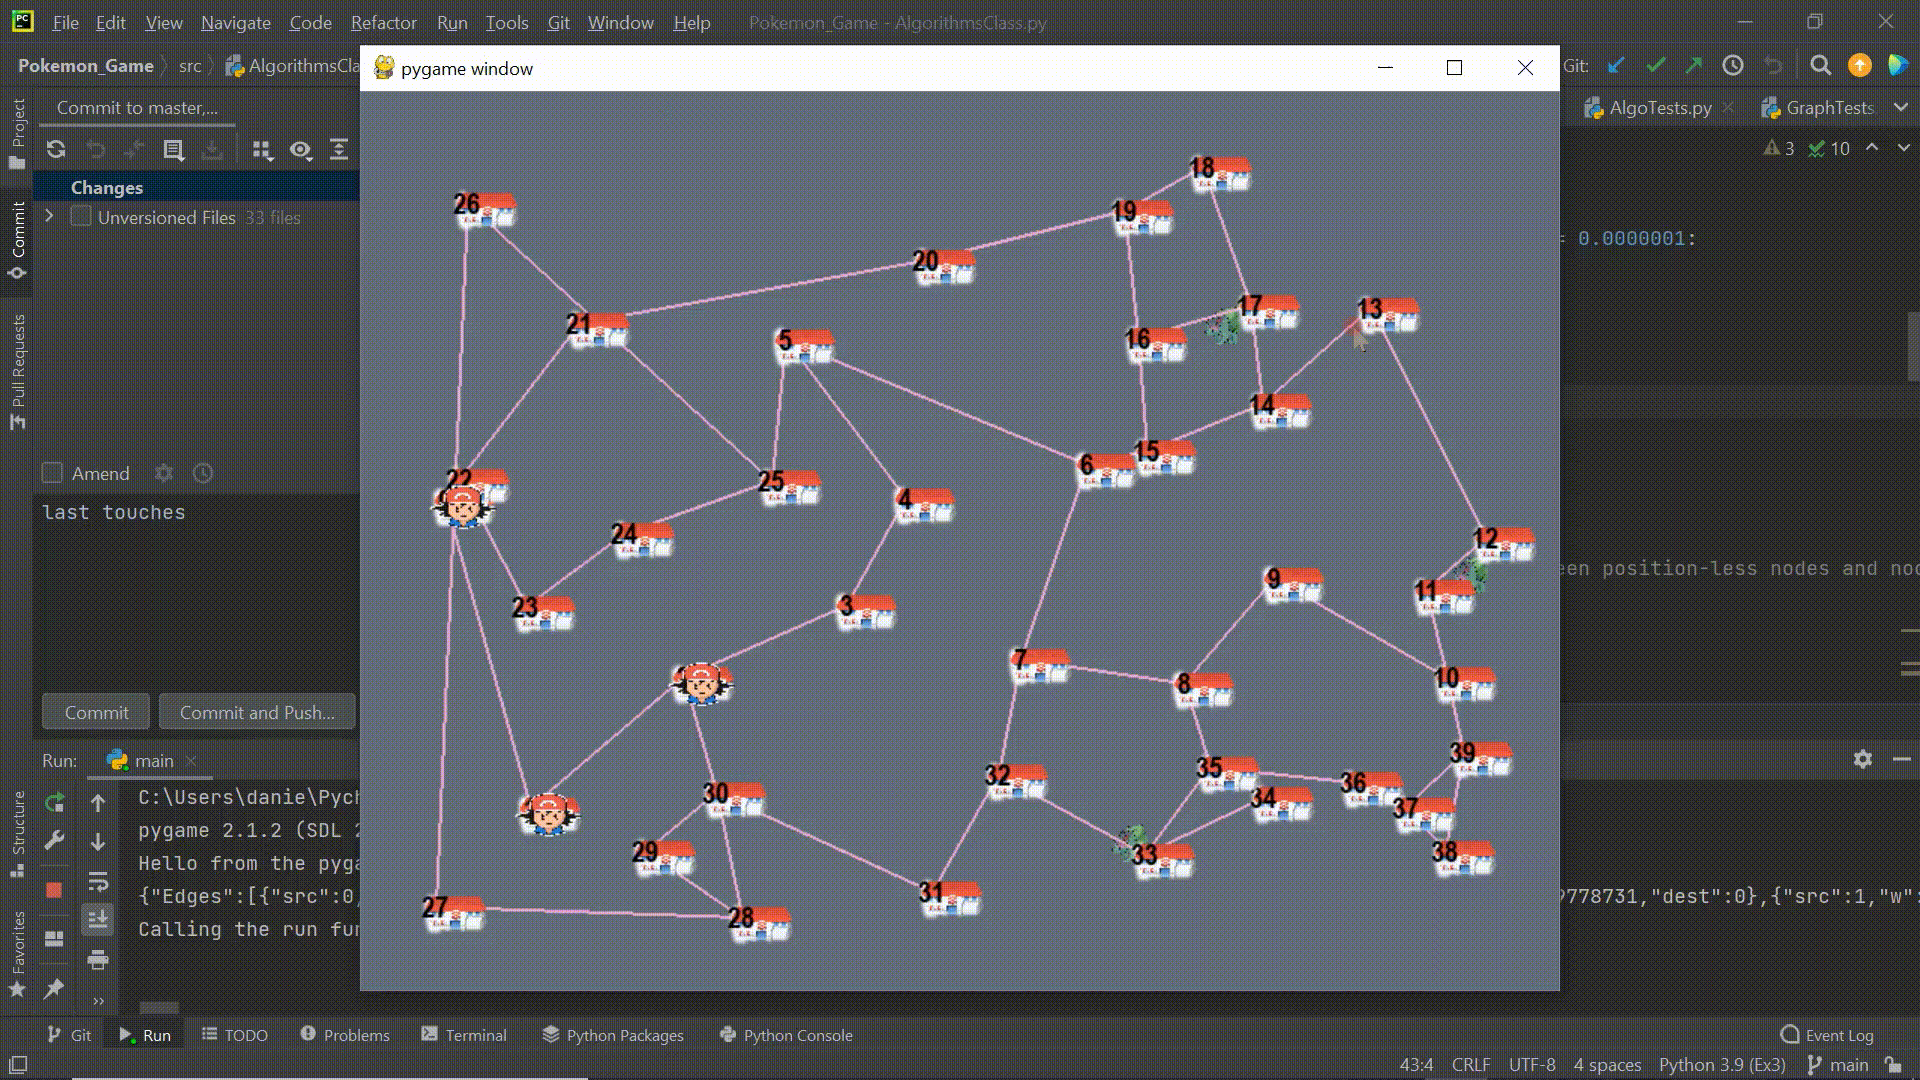Image resolution: width=1920 pixels, height=1080 pixels.
Task: Click the Rerun main icon
Action: click(x=55, y=802)
